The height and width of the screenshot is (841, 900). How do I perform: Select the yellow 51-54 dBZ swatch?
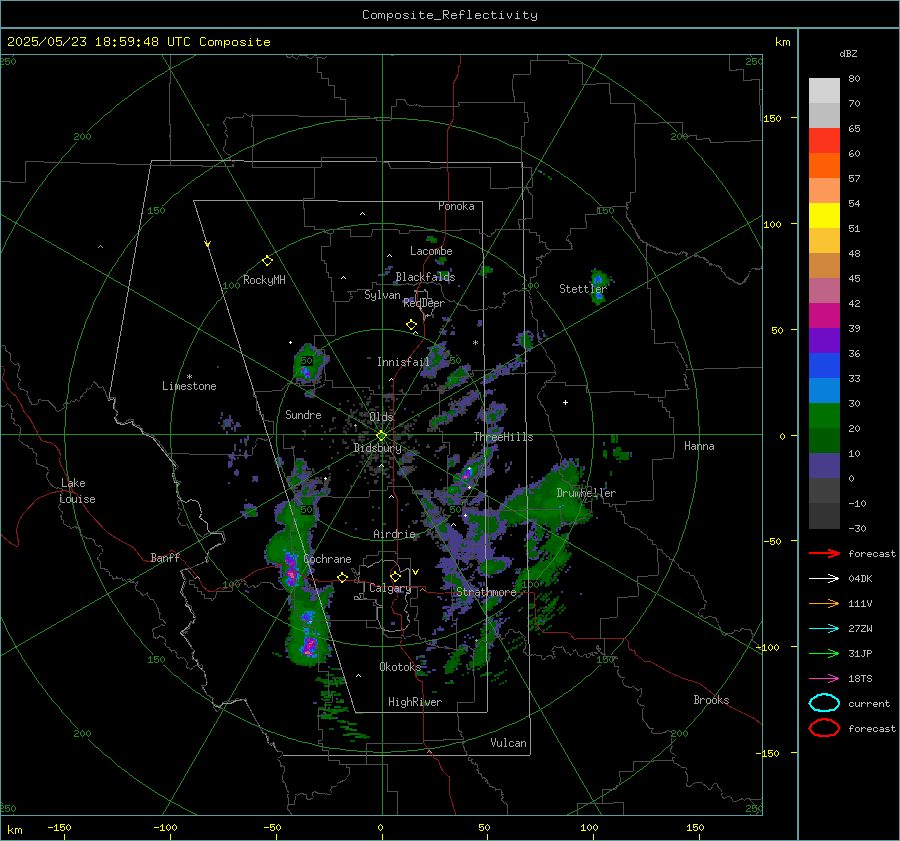tap(824, 215)
